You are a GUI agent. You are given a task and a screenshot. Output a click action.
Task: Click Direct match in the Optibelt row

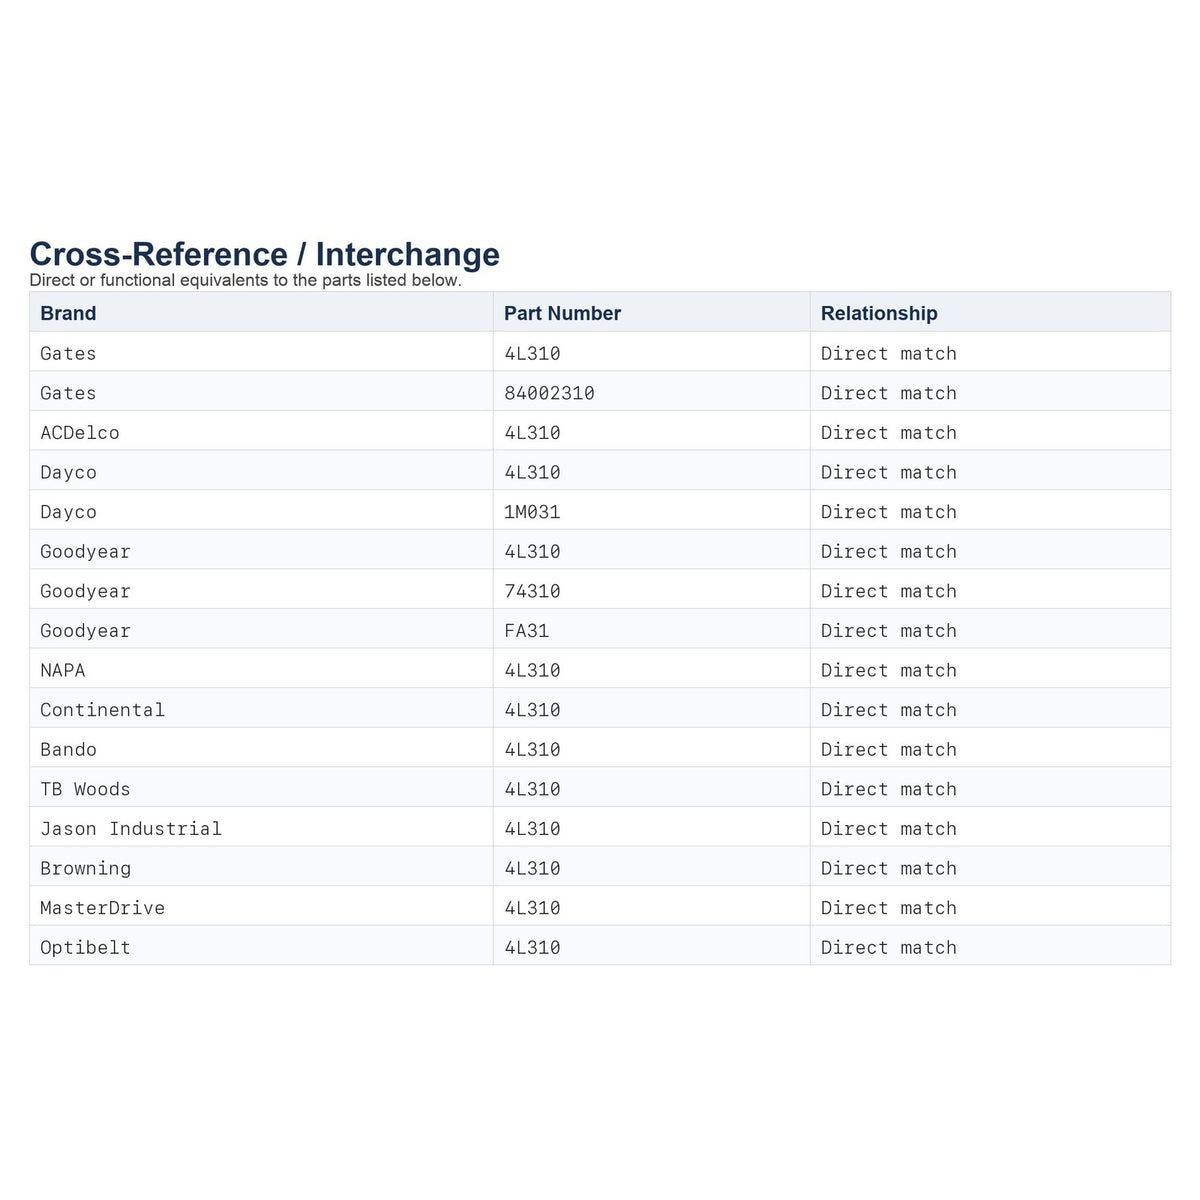coord(889,948)
